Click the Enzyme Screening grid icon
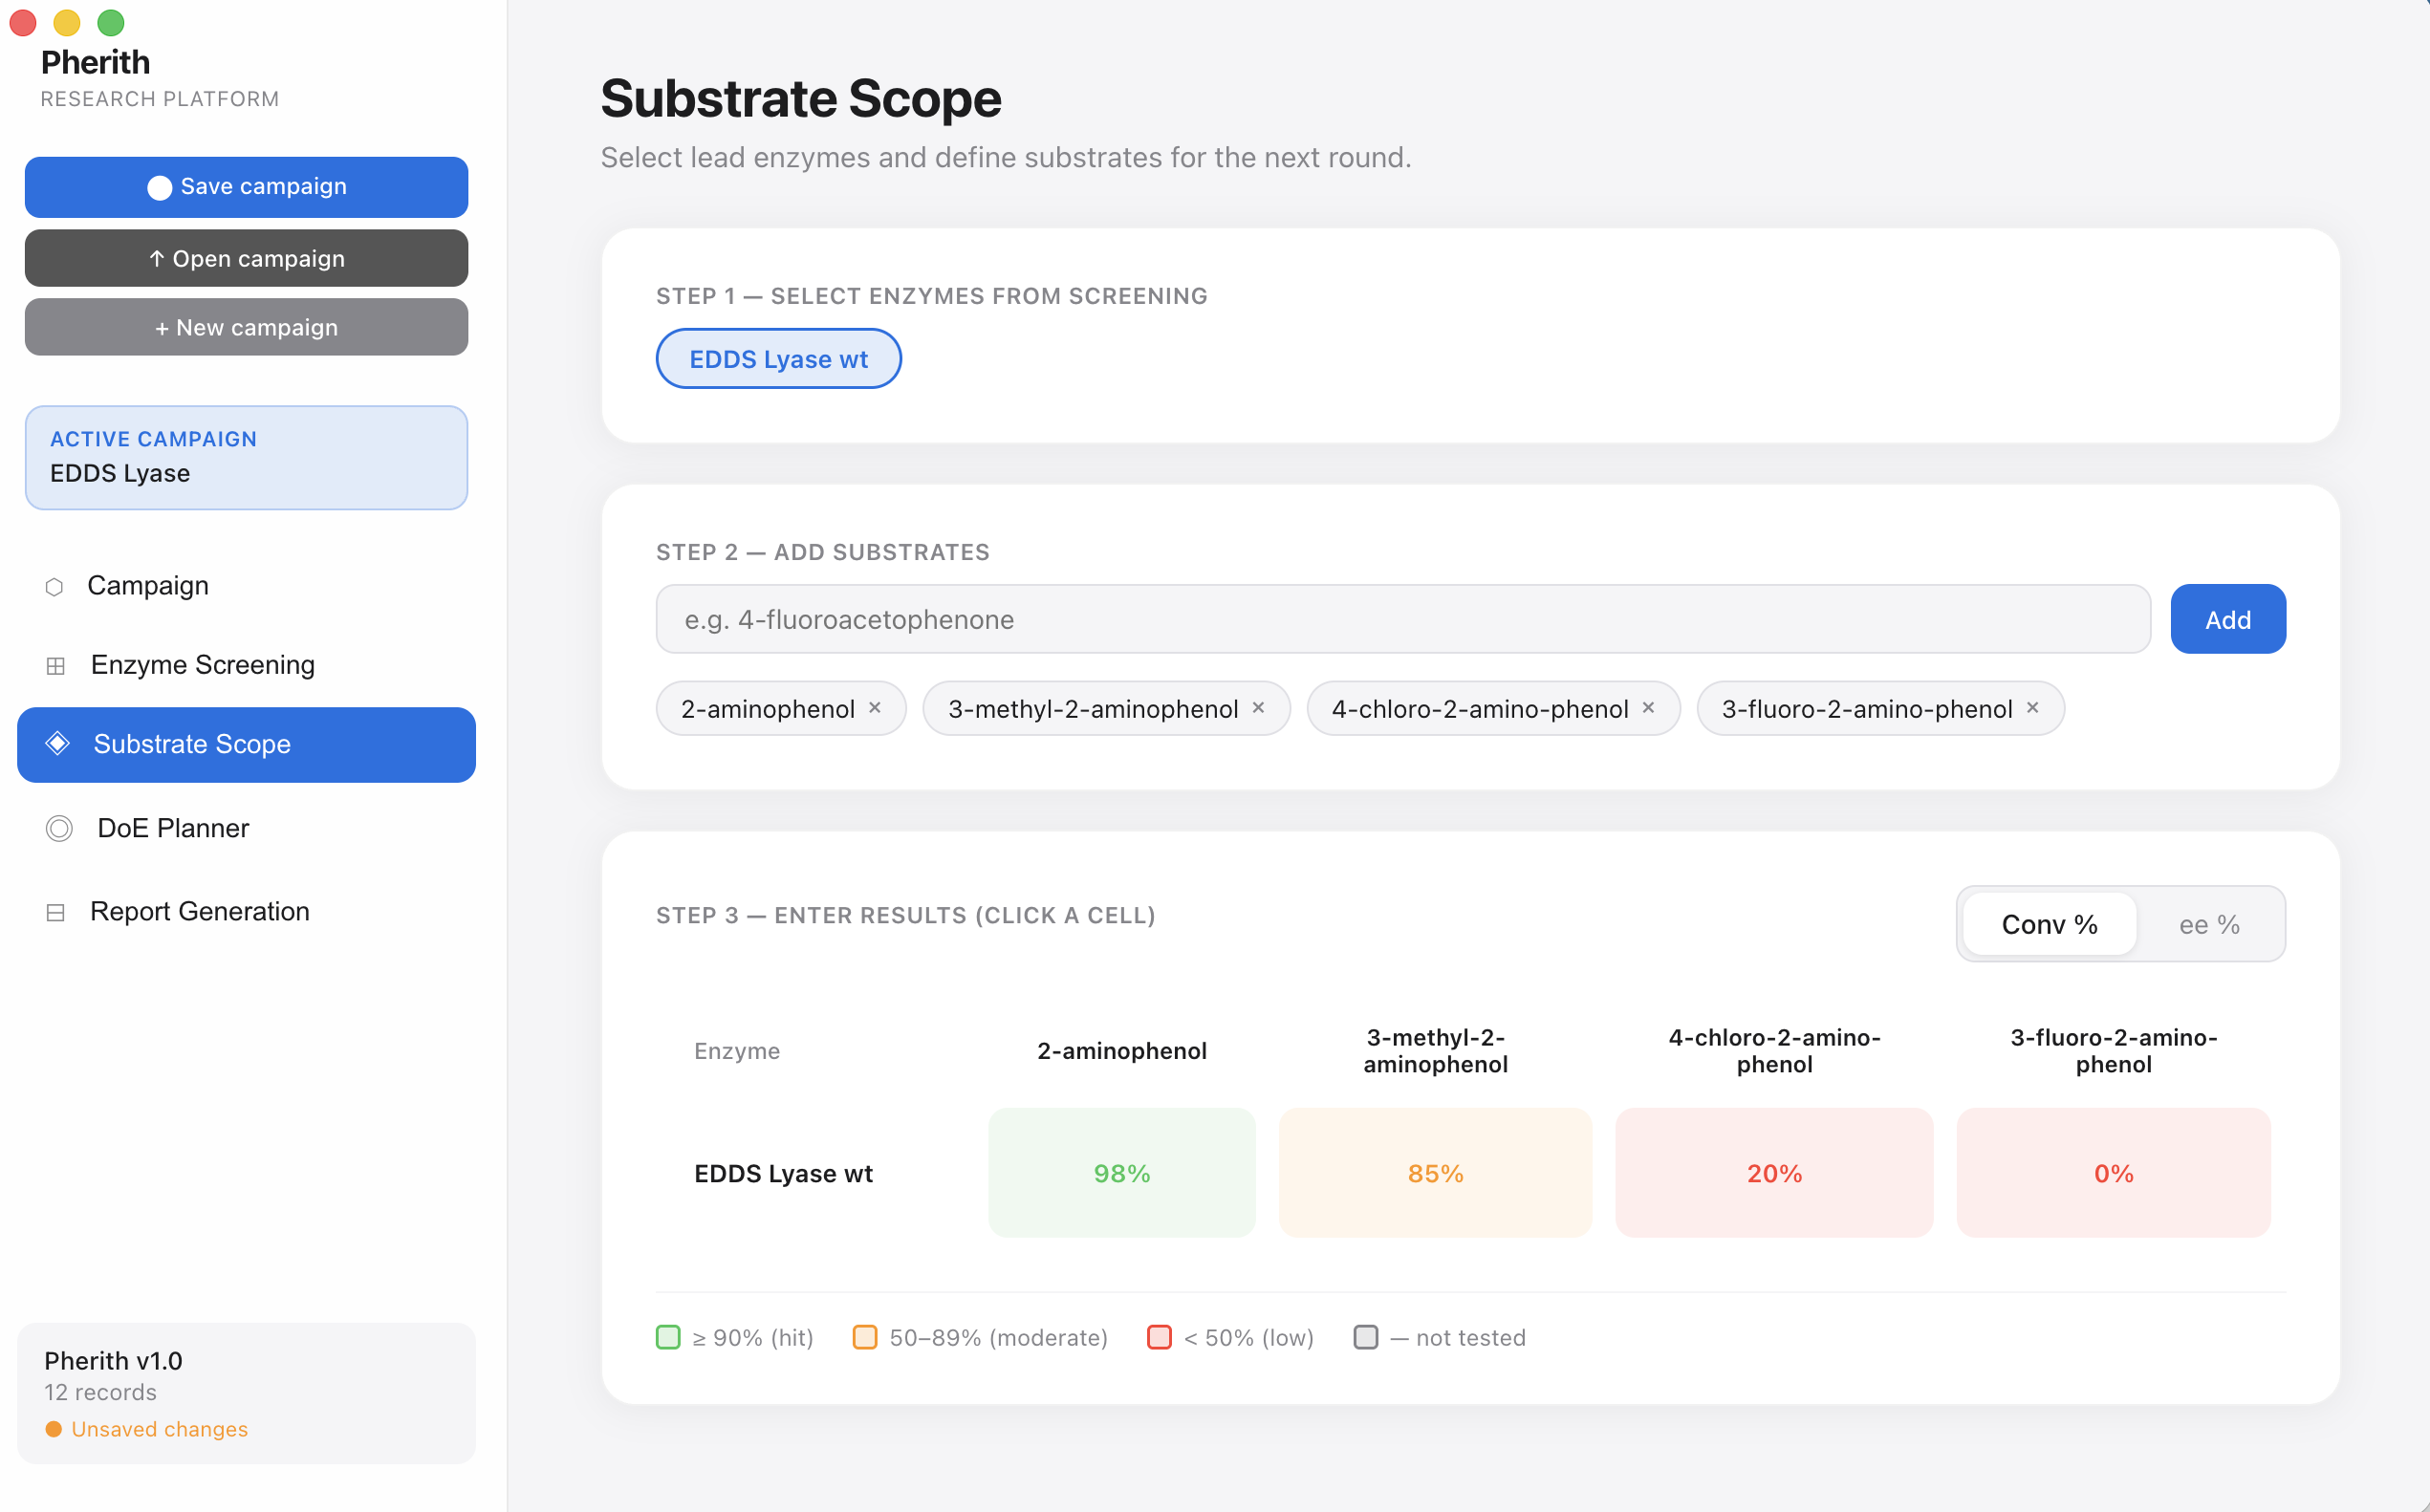 (56, 666)
